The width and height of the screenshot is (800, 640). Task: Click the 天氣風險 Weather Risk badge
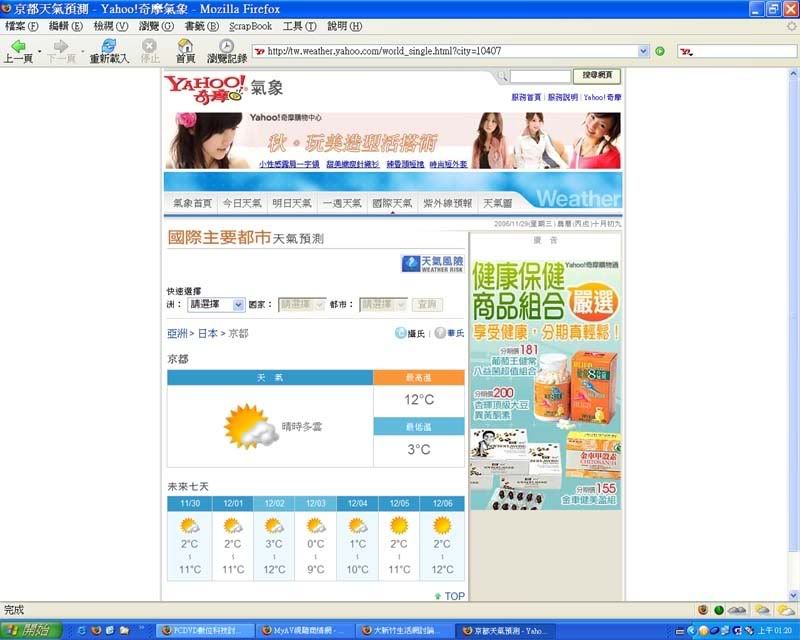coord(432,264)
